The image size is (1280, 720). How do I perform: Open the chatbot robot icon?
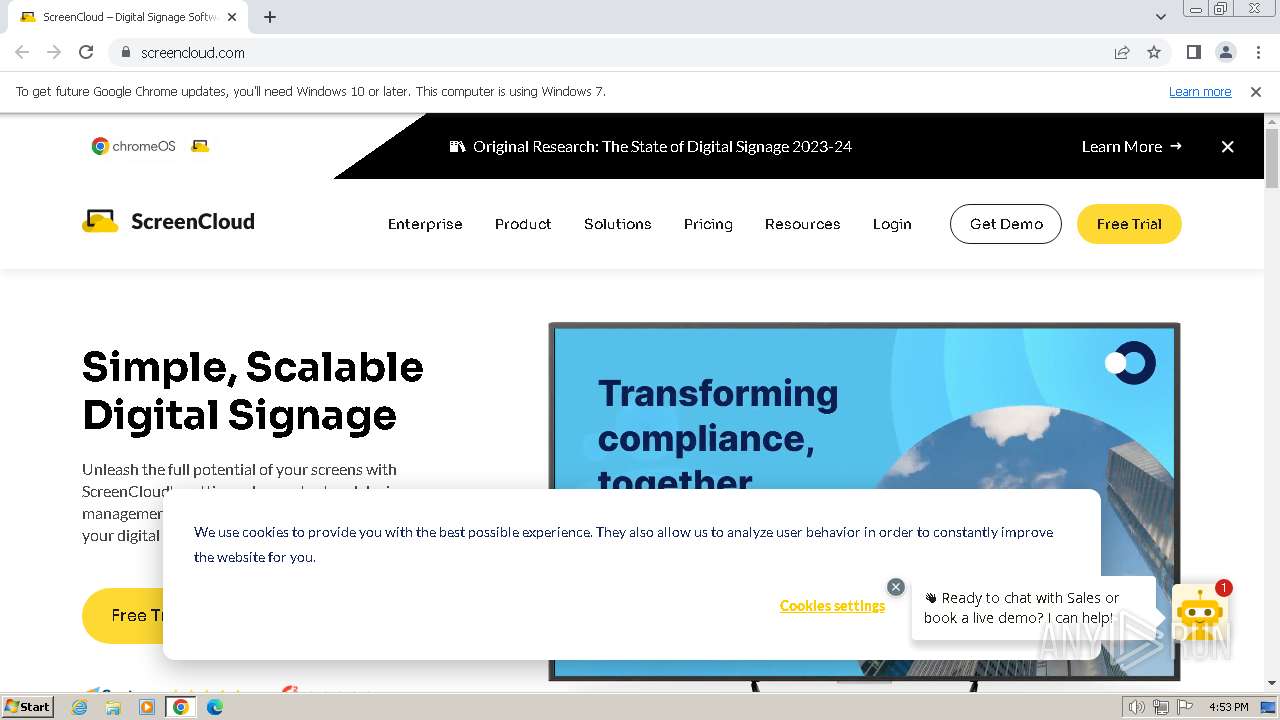tap(1199, 613)
